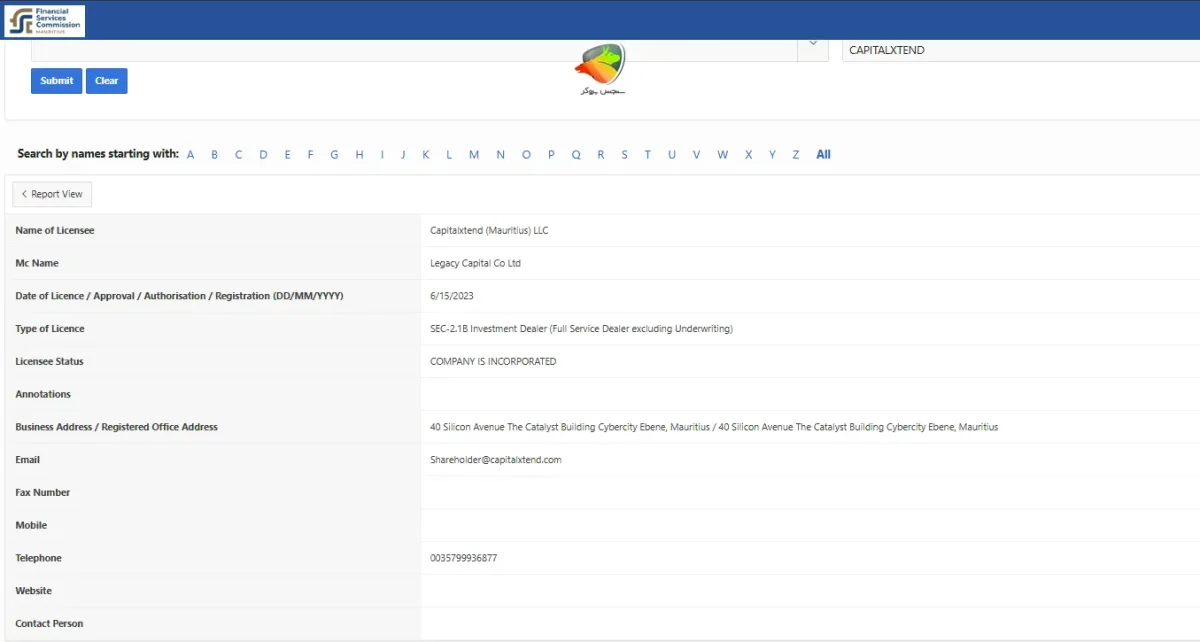Image resolution: width=1200 pixels, height=642 pixels.
Task: Filter names starting with J
Action: pyautogui.click(x=403, y=154)
